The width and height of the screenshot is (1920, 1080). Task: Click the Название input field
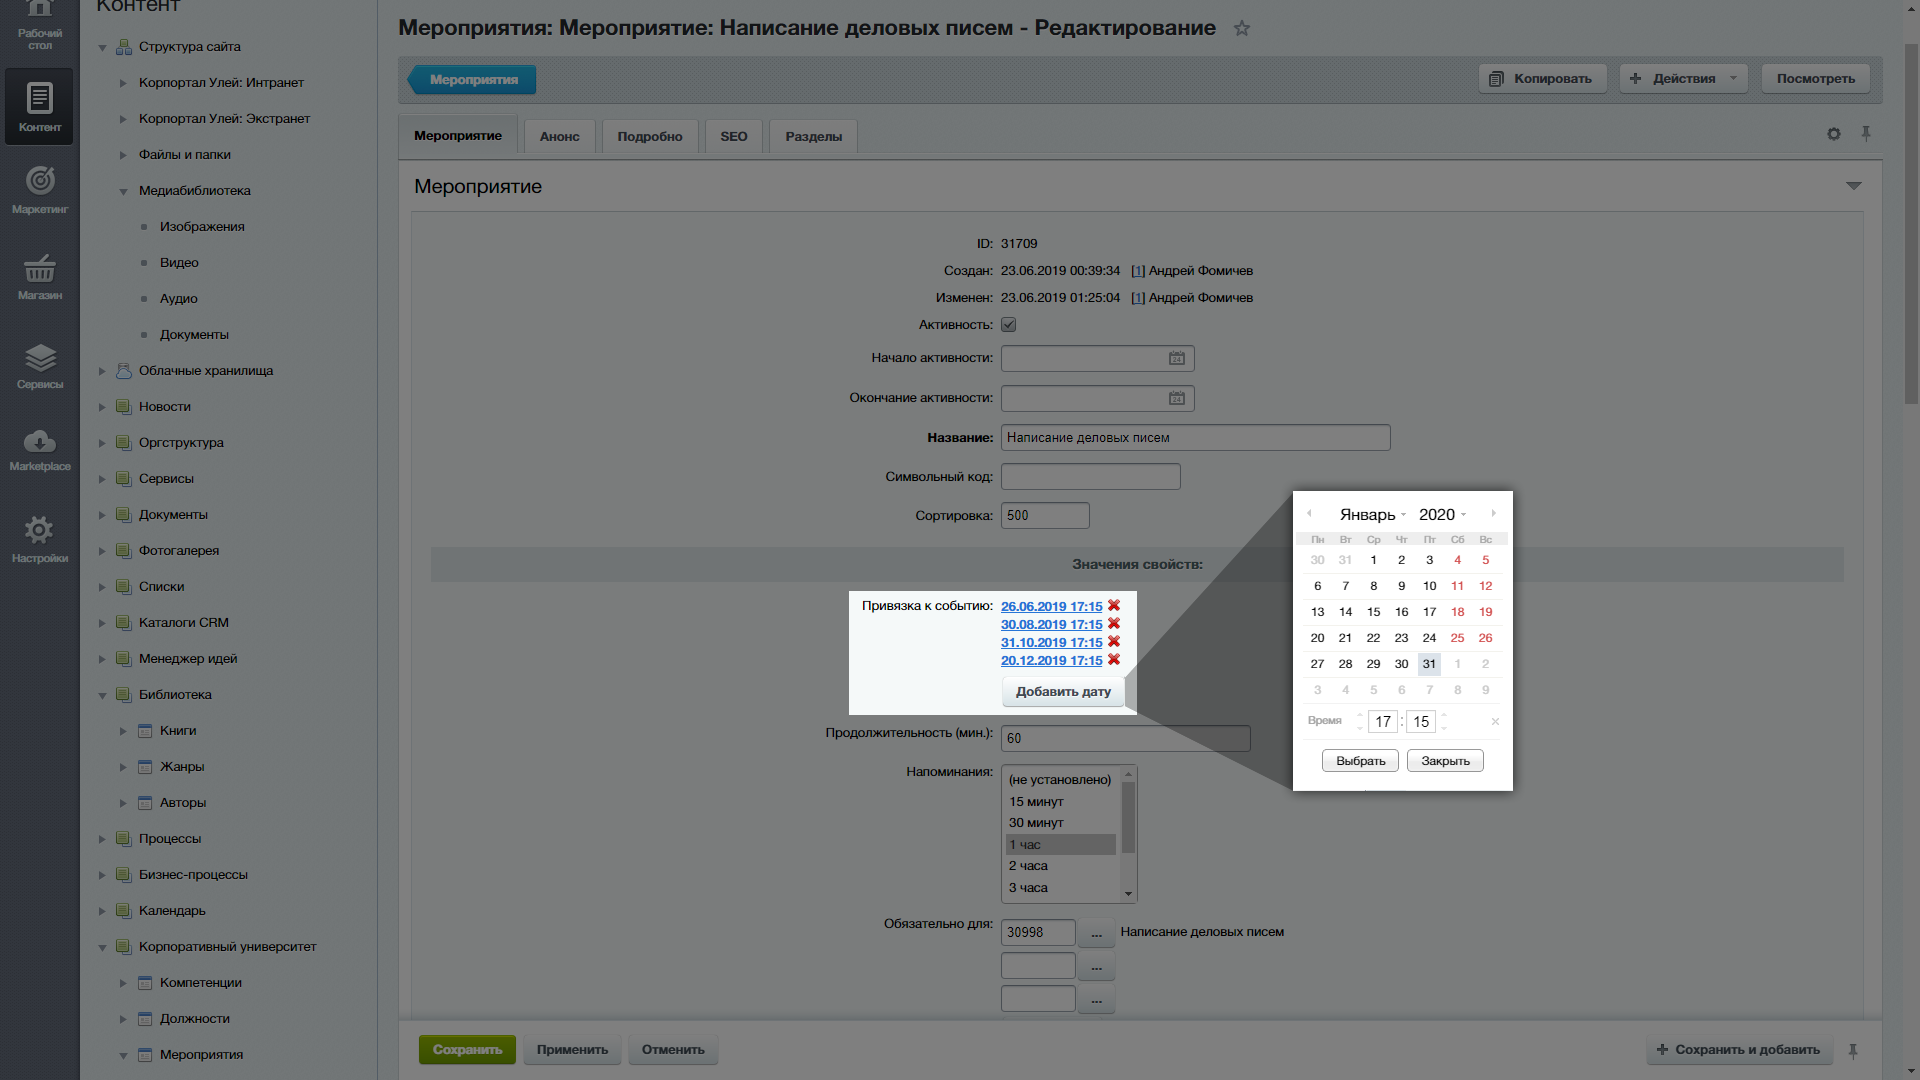point(1195,438)
